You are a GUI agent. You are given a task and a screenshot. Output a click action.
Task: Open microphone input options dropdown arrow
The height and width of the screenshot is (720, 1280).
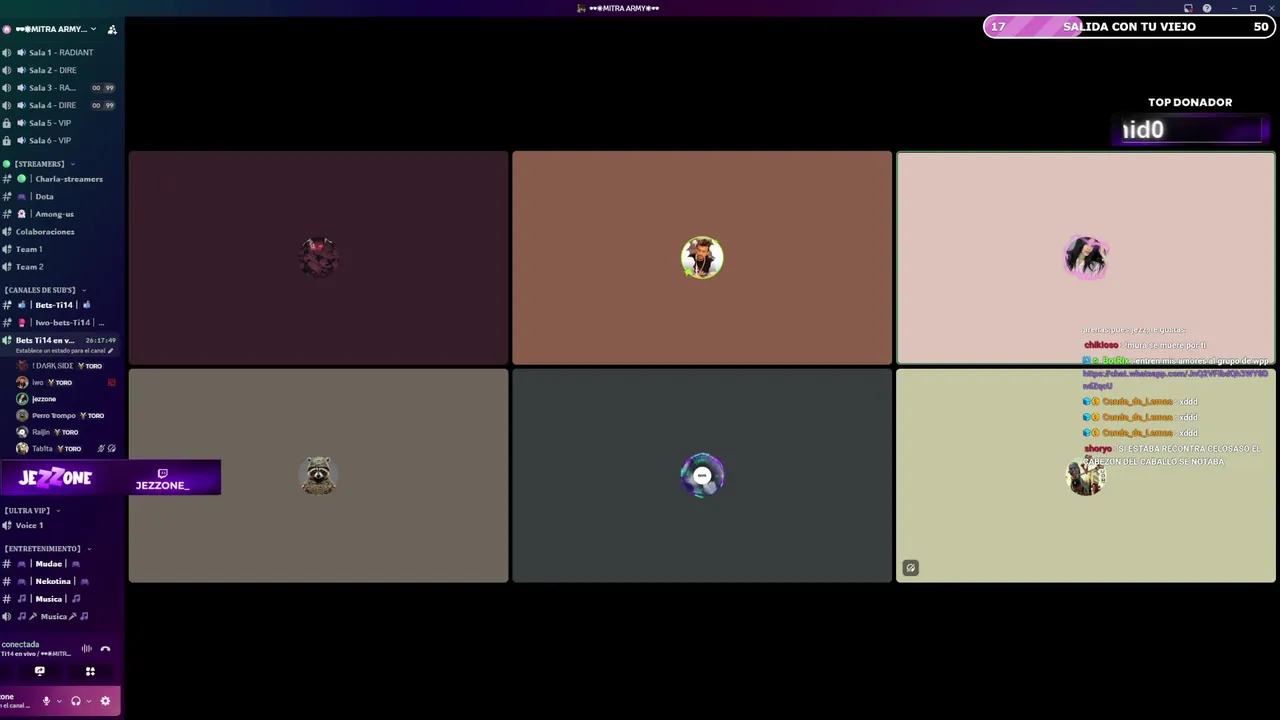[x=58, y=701]
